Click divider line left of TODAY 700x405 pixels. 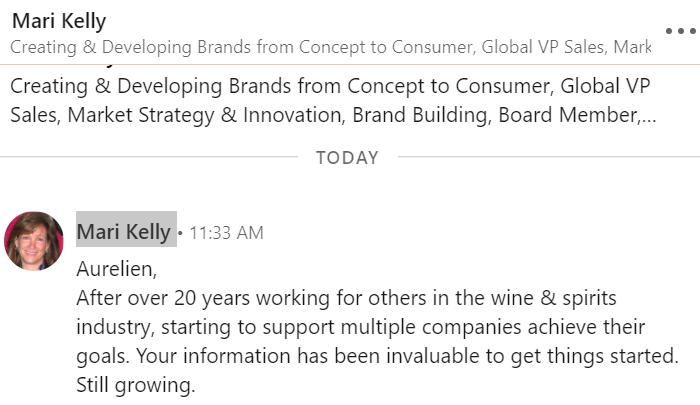click(x=150, y=158)
